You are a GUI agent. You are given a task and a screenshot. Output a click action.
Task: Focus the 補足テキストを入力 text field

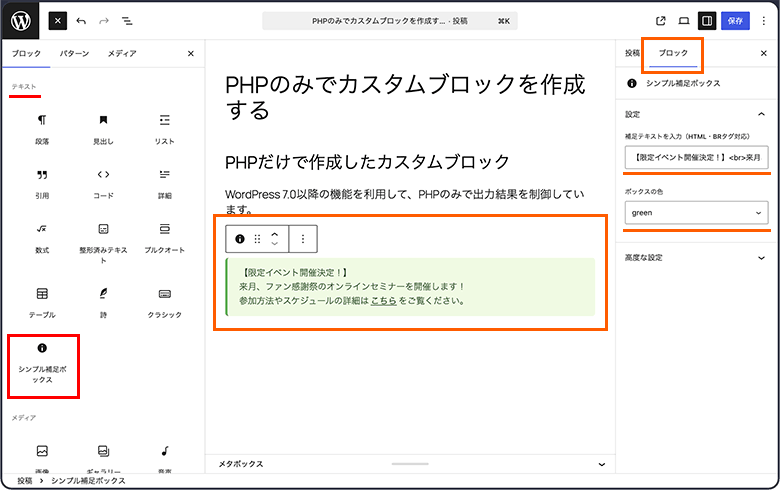point(696,158)
